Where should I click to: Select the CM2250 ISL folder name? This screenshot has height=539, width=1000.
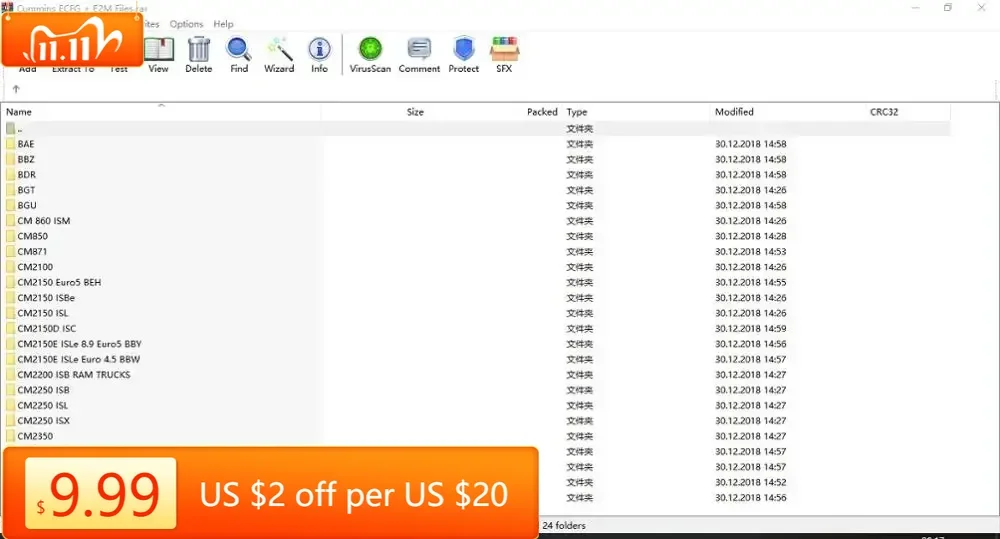(43, 405)
